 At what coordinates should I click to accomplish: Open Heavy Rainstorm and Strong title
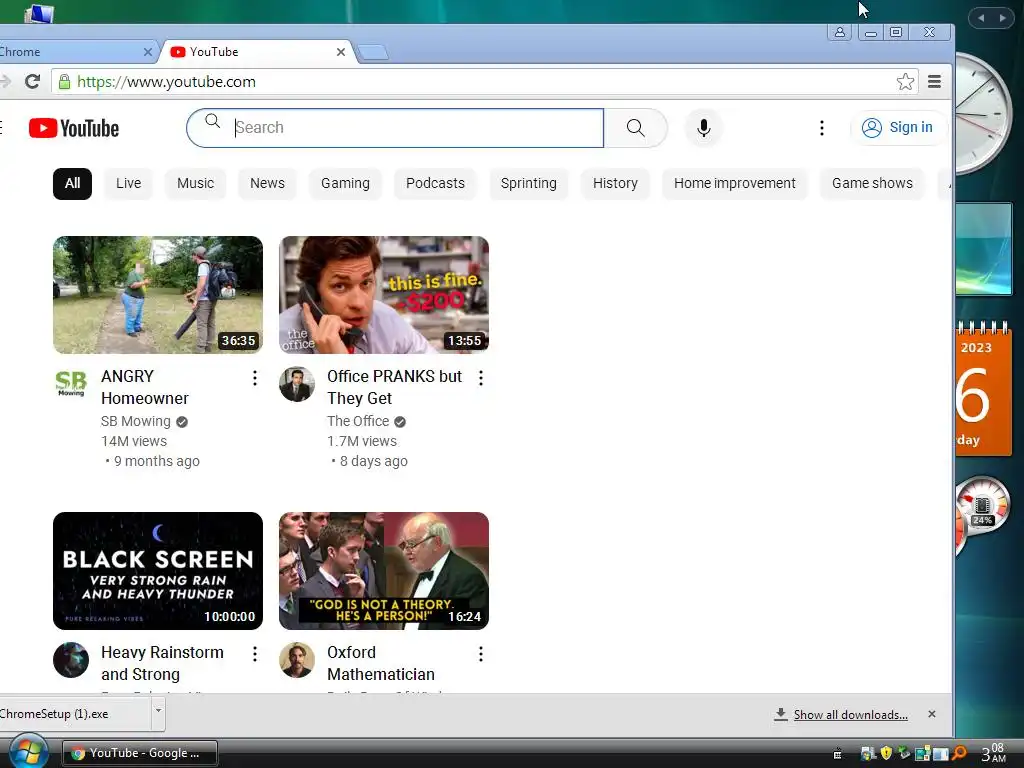coord(163,663)
